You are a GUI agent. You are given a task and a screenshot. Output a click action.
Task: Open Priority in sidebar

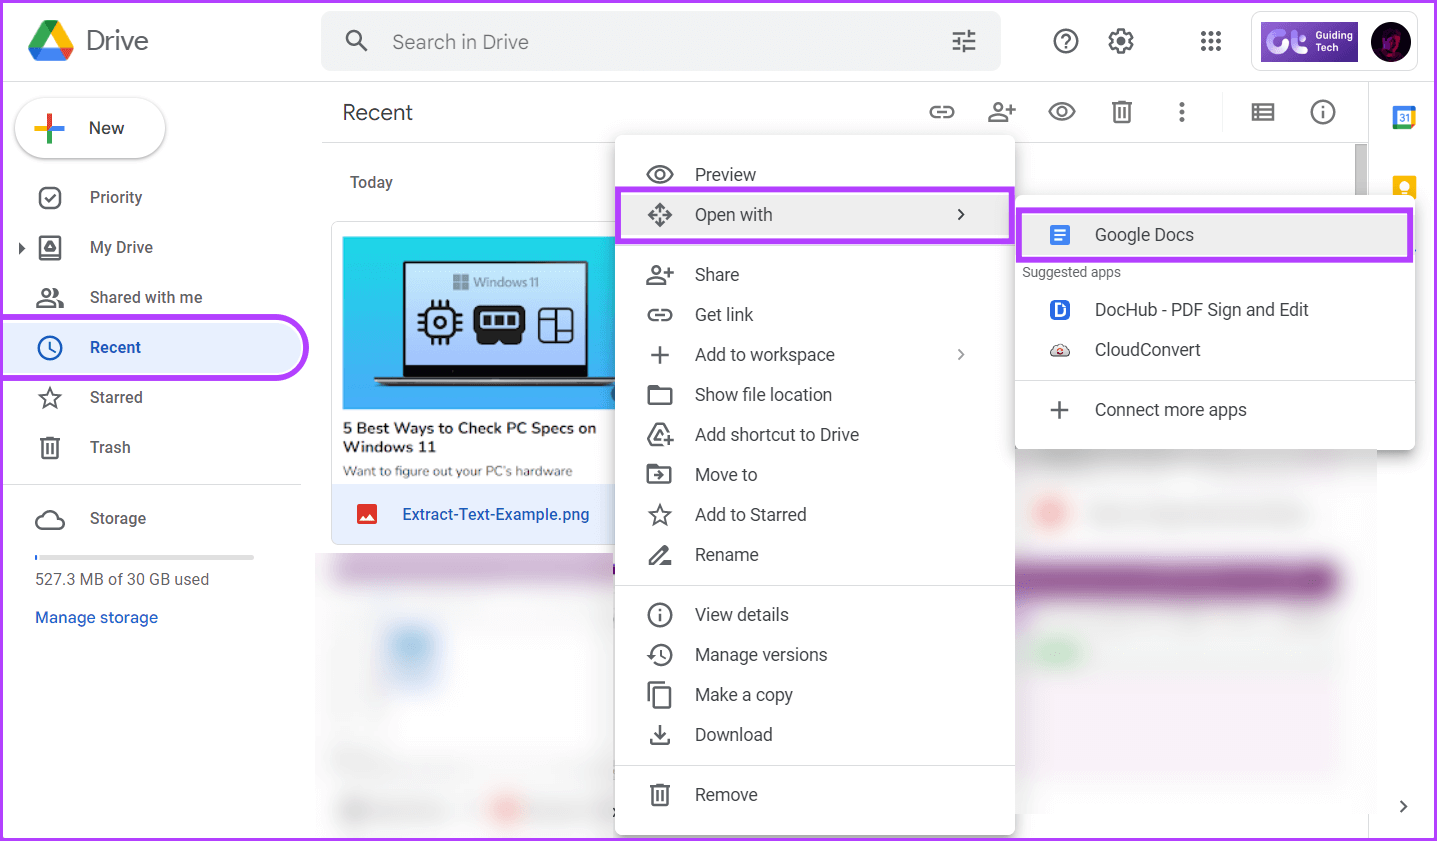(116, 197)
